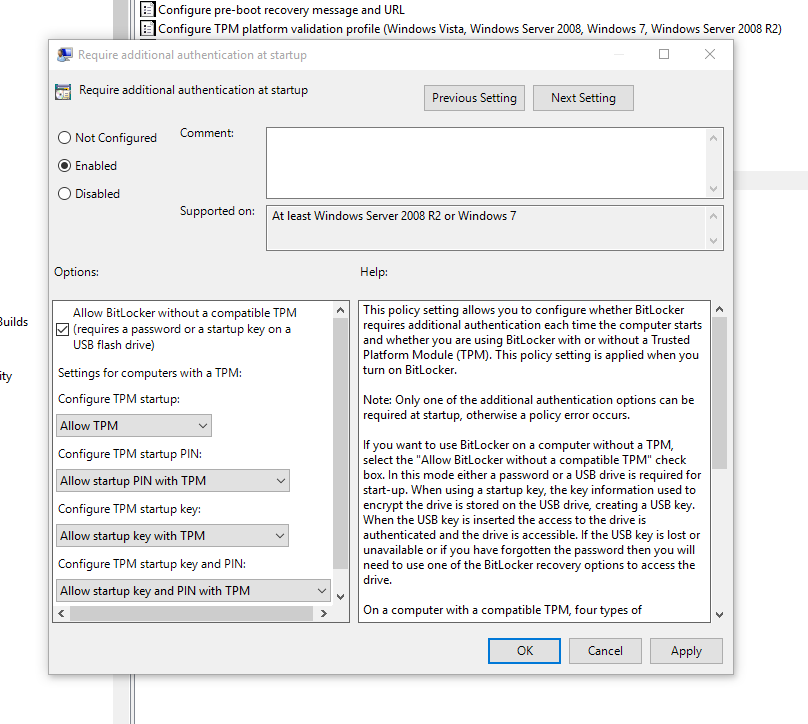Screen dimensions: 808x724
Task: Select Configure pre-boot recovery message and URL policy
Action: point(281,10)
